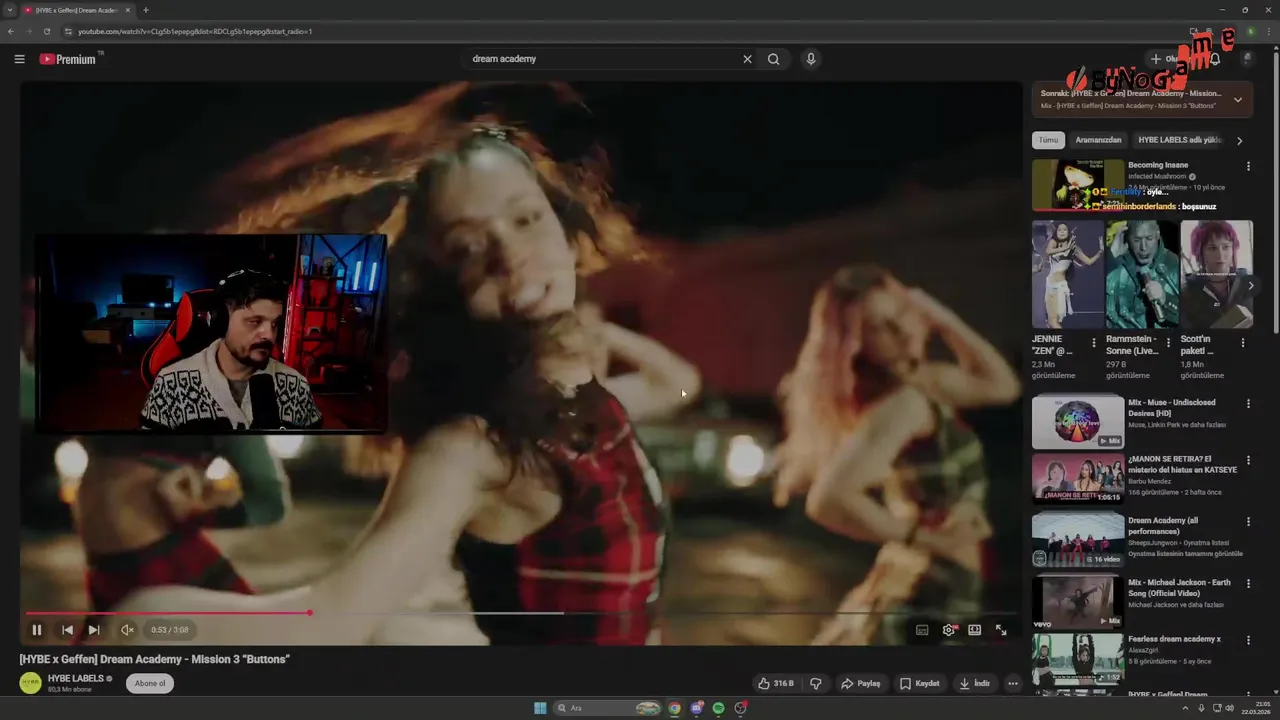
Task: Dislike the video
Action: pyautogui.click(x=816, y=684)
